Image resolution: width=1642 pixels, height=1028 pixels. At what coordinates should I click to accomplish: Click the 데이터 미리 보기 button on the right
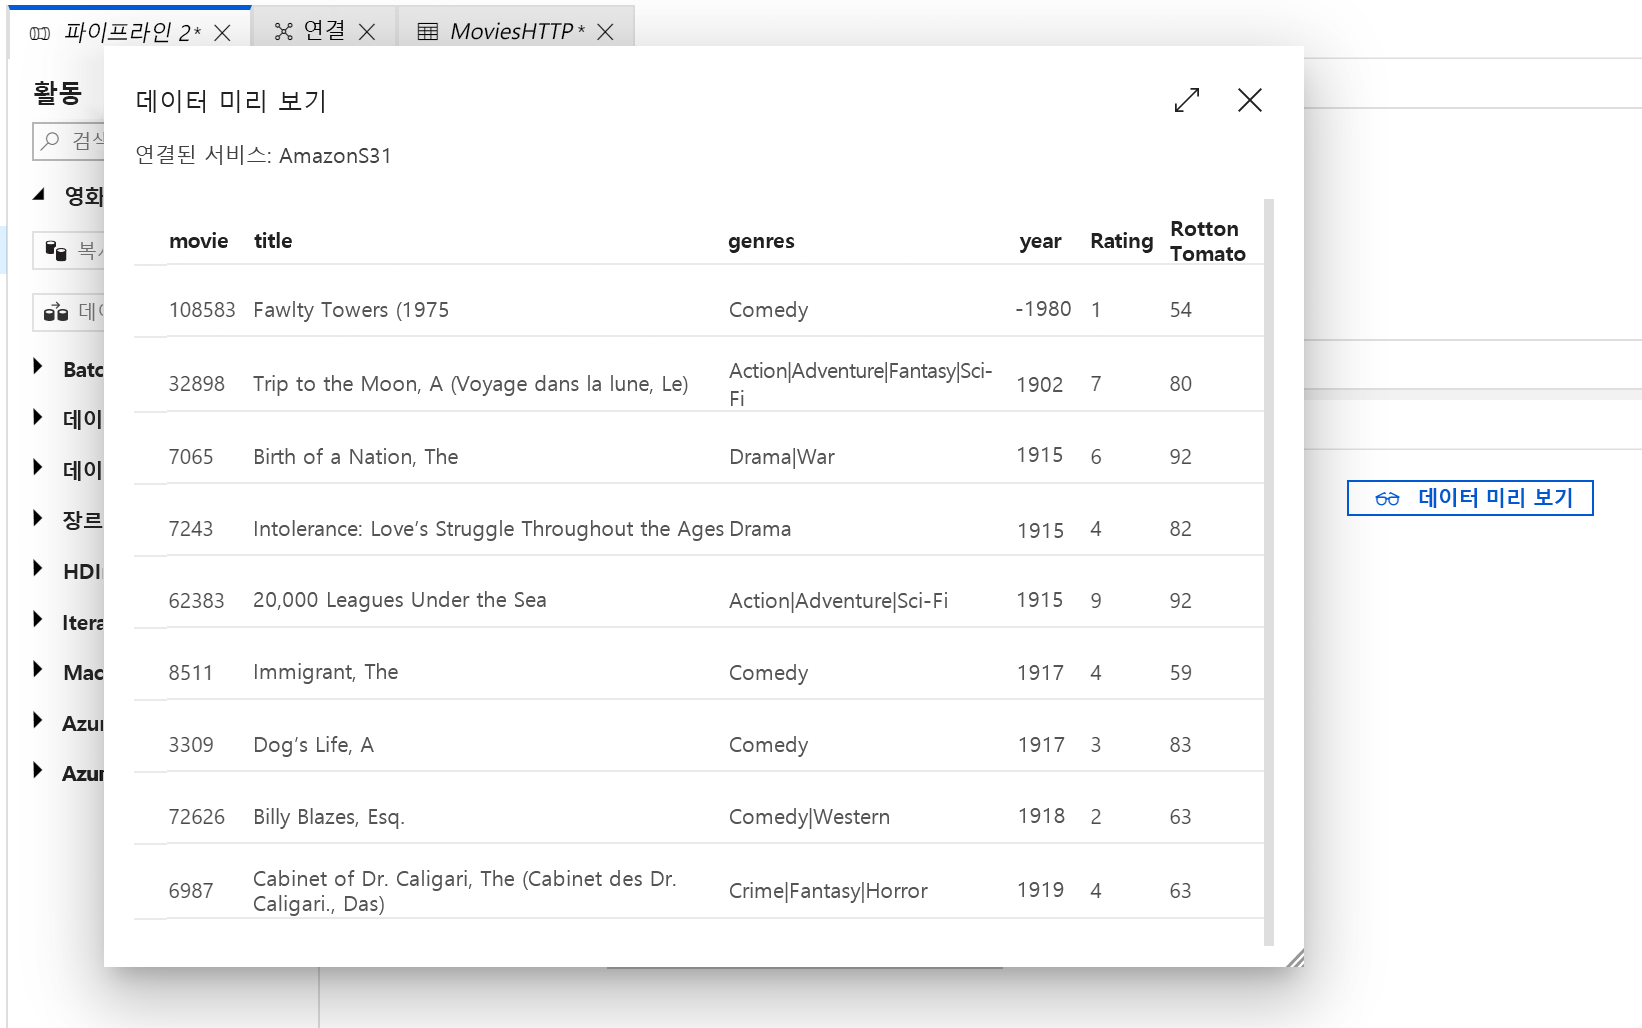(1470, 498)
